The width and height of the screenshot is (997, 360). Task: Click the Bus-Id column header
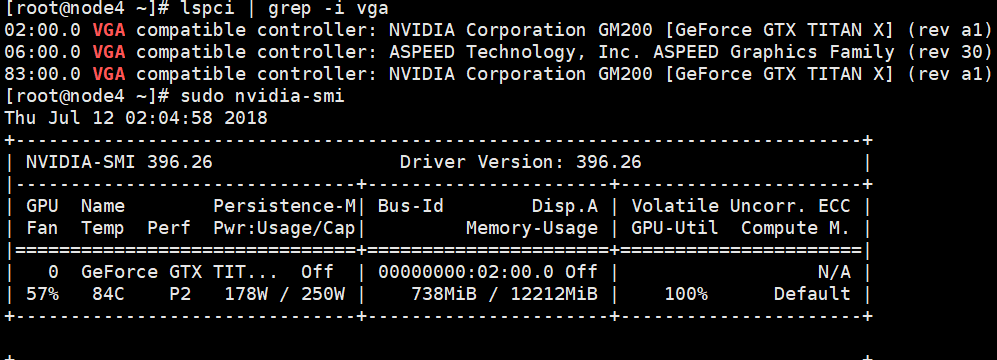[x=411, y=206]
